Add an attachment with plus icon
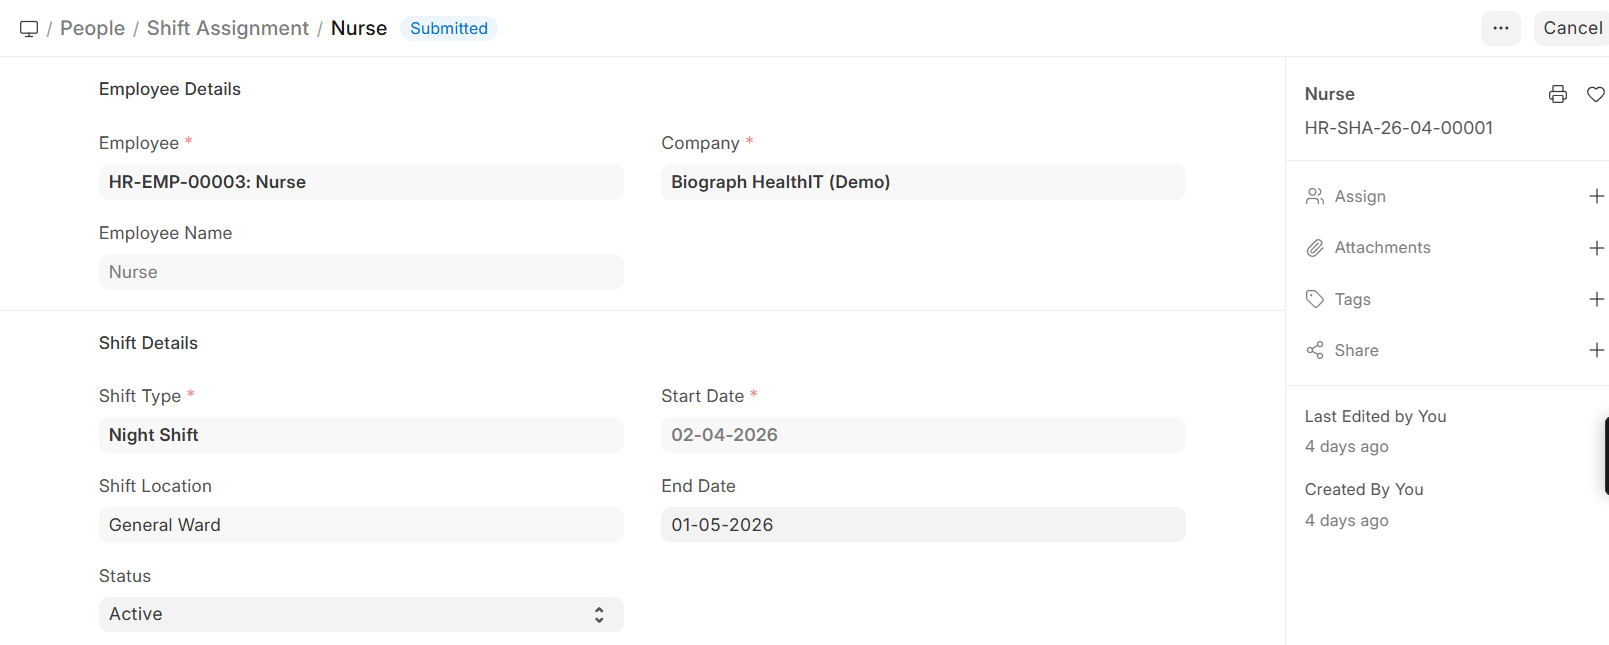The width and height of the screenshot is (1609, 645). coord(1596,248)
